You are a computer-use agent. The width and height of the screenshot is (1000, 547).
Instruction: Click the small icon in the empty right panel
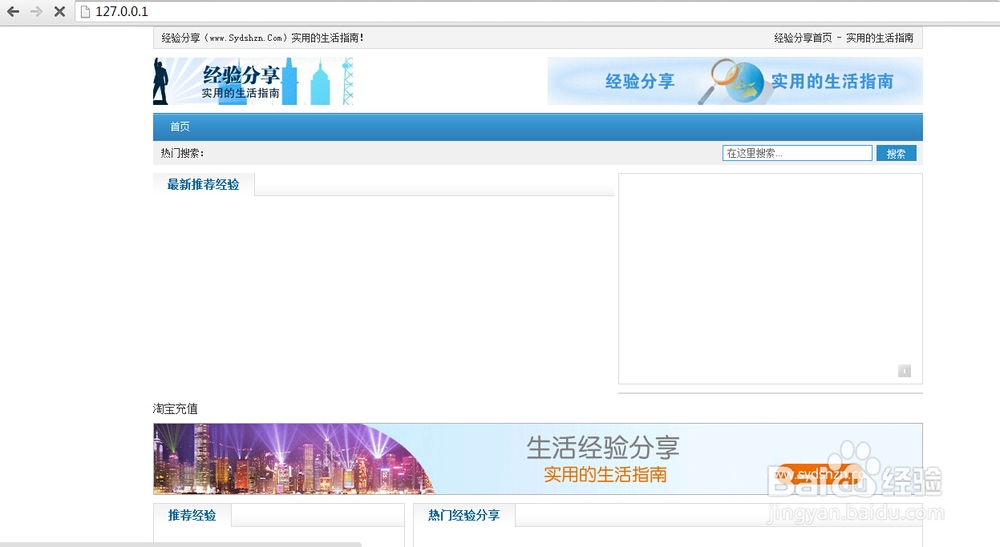point(904,370)
